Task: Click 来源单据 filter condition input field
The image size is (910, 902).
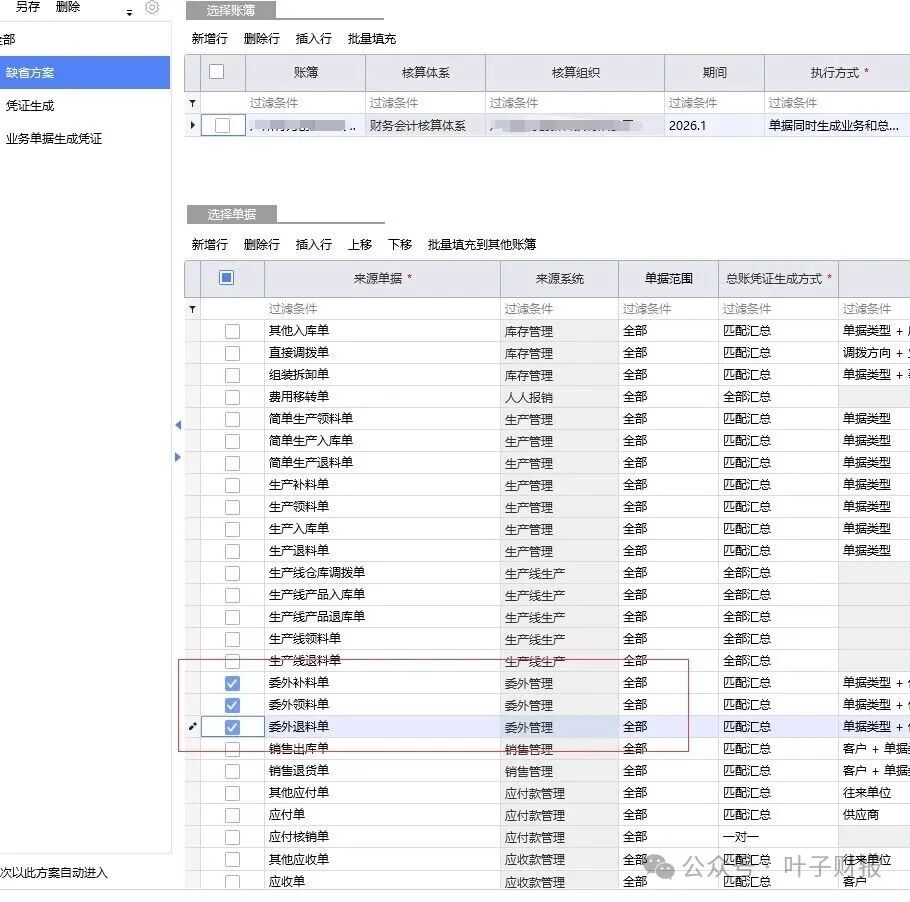Action: pyautogui.click(x=381, y=309)
